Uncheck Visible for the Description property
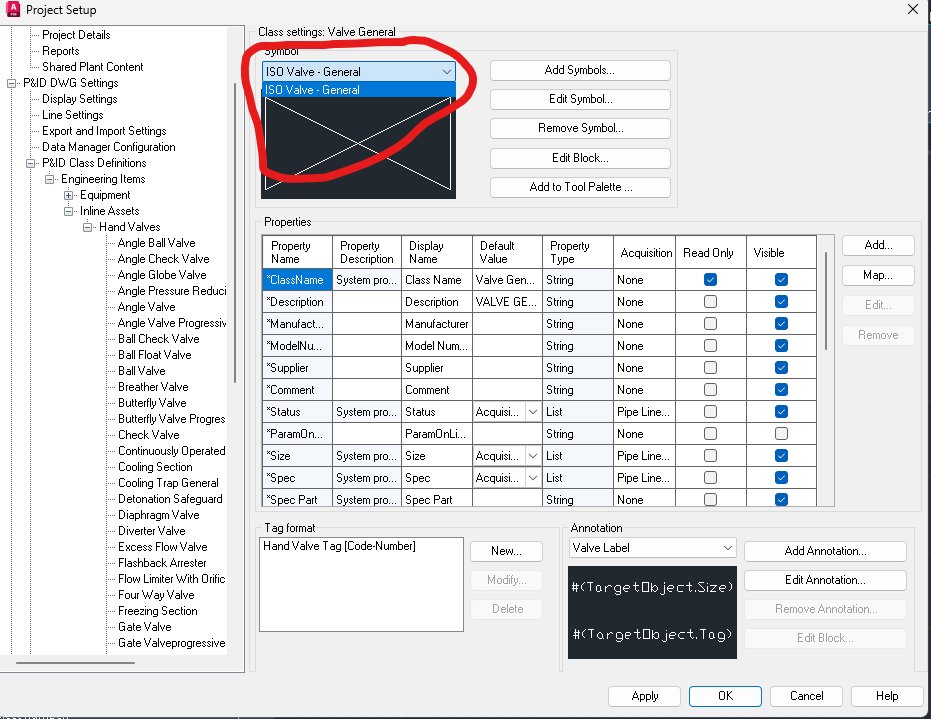The image size is (931, 719). coord(783,302)
